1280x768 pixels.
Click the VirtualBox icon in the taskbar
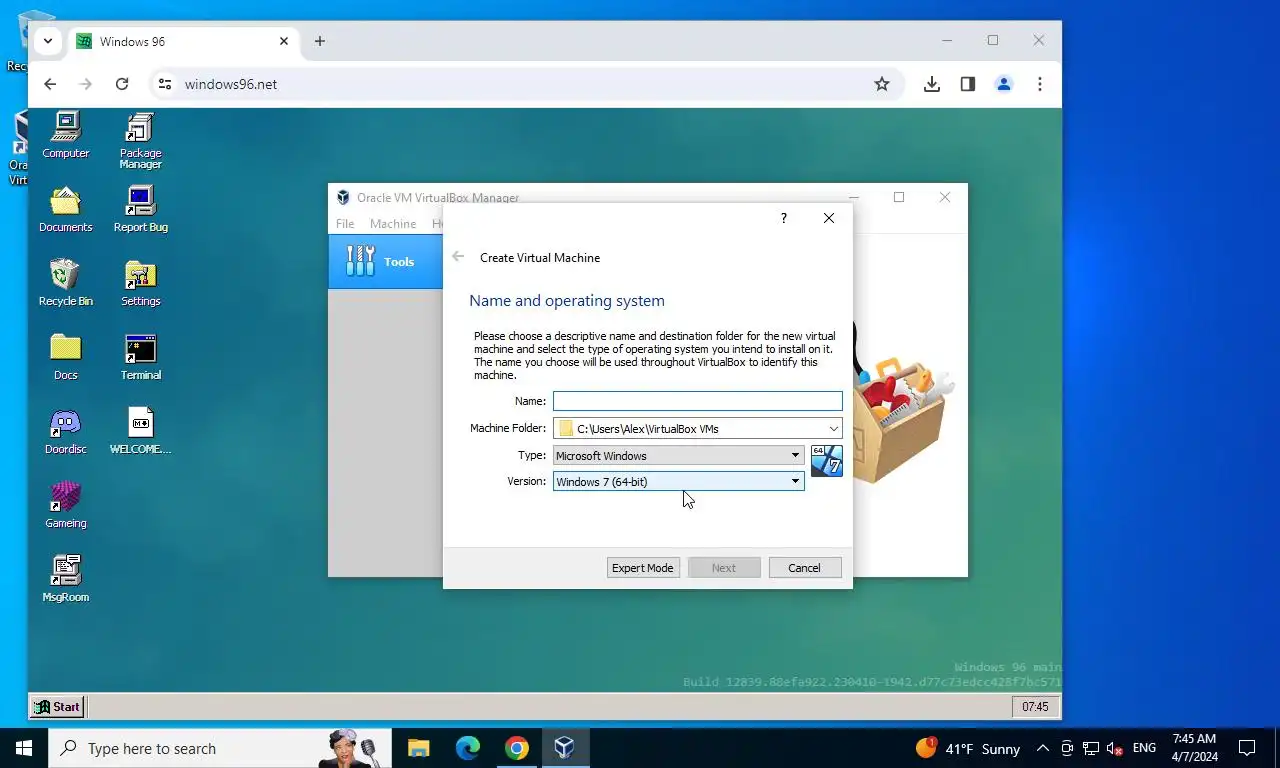coord(564,748)
